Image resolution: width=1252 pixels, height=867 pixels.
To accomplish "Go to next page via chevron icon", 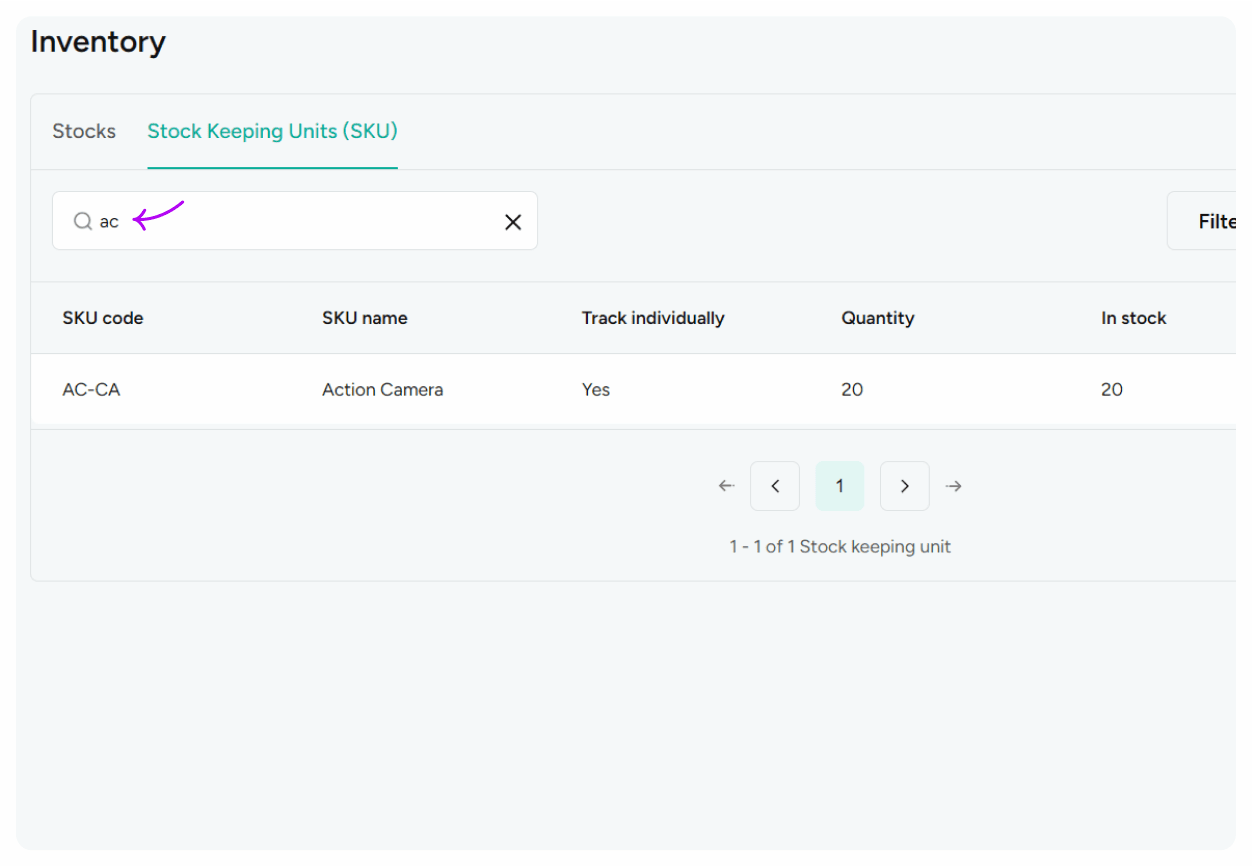I will point(904,485).
